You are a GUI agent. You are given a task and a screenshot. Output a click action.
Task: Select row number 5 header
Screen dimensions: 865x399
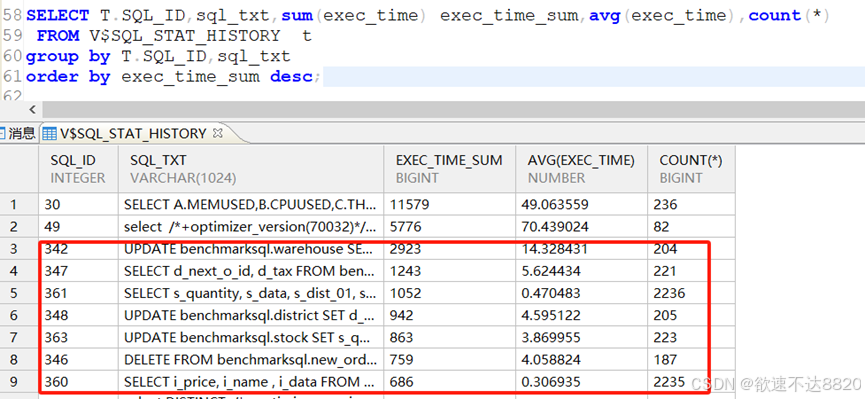coord(19,293)
